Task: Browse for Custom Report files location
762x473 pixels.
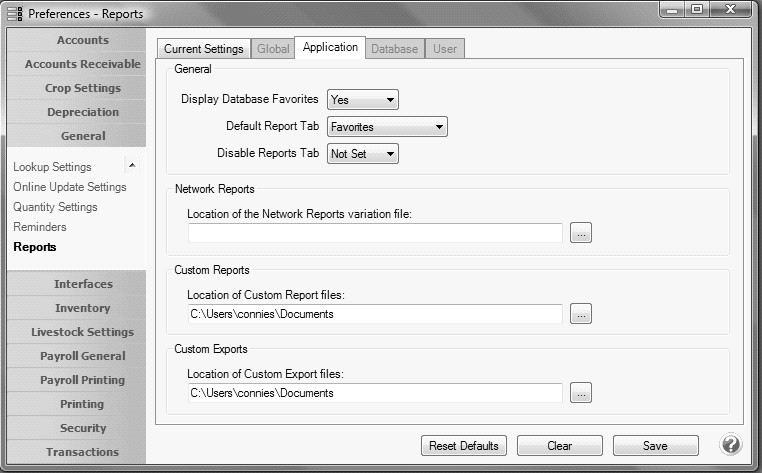Action: pos(581,314)
